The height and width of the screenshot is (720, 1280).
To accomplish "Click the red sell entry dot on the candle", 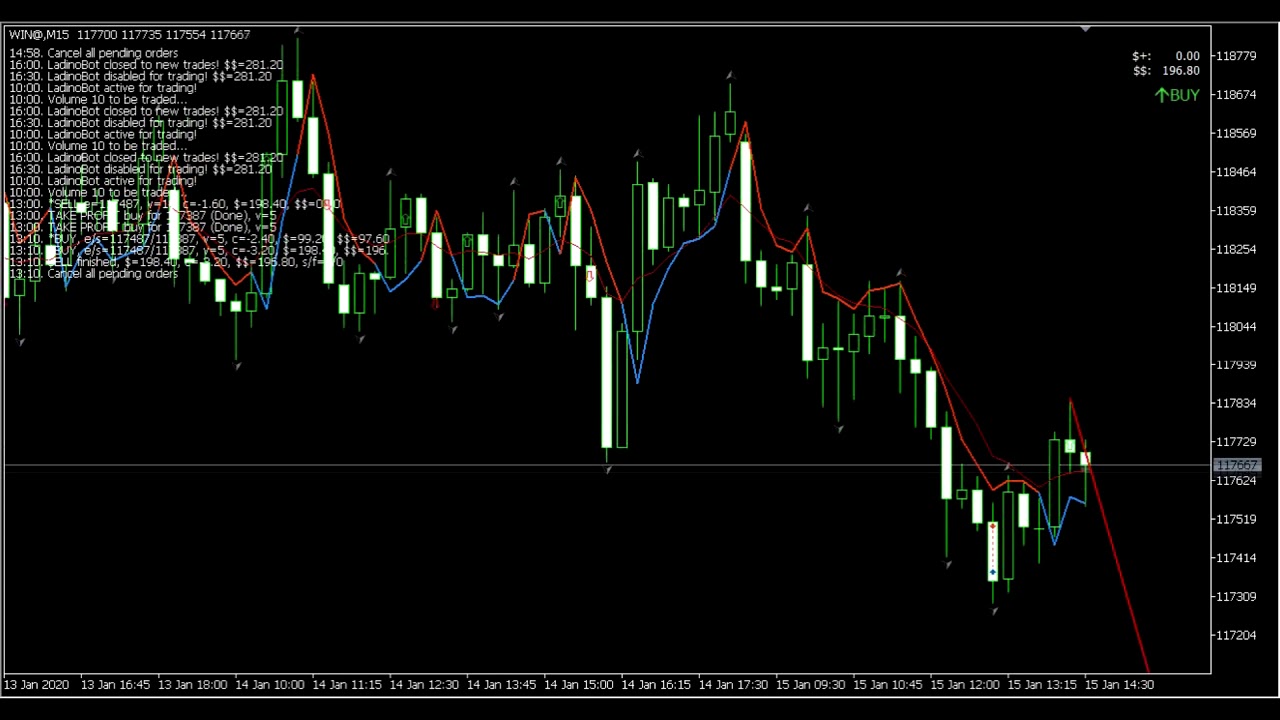I will coord(992,526).
